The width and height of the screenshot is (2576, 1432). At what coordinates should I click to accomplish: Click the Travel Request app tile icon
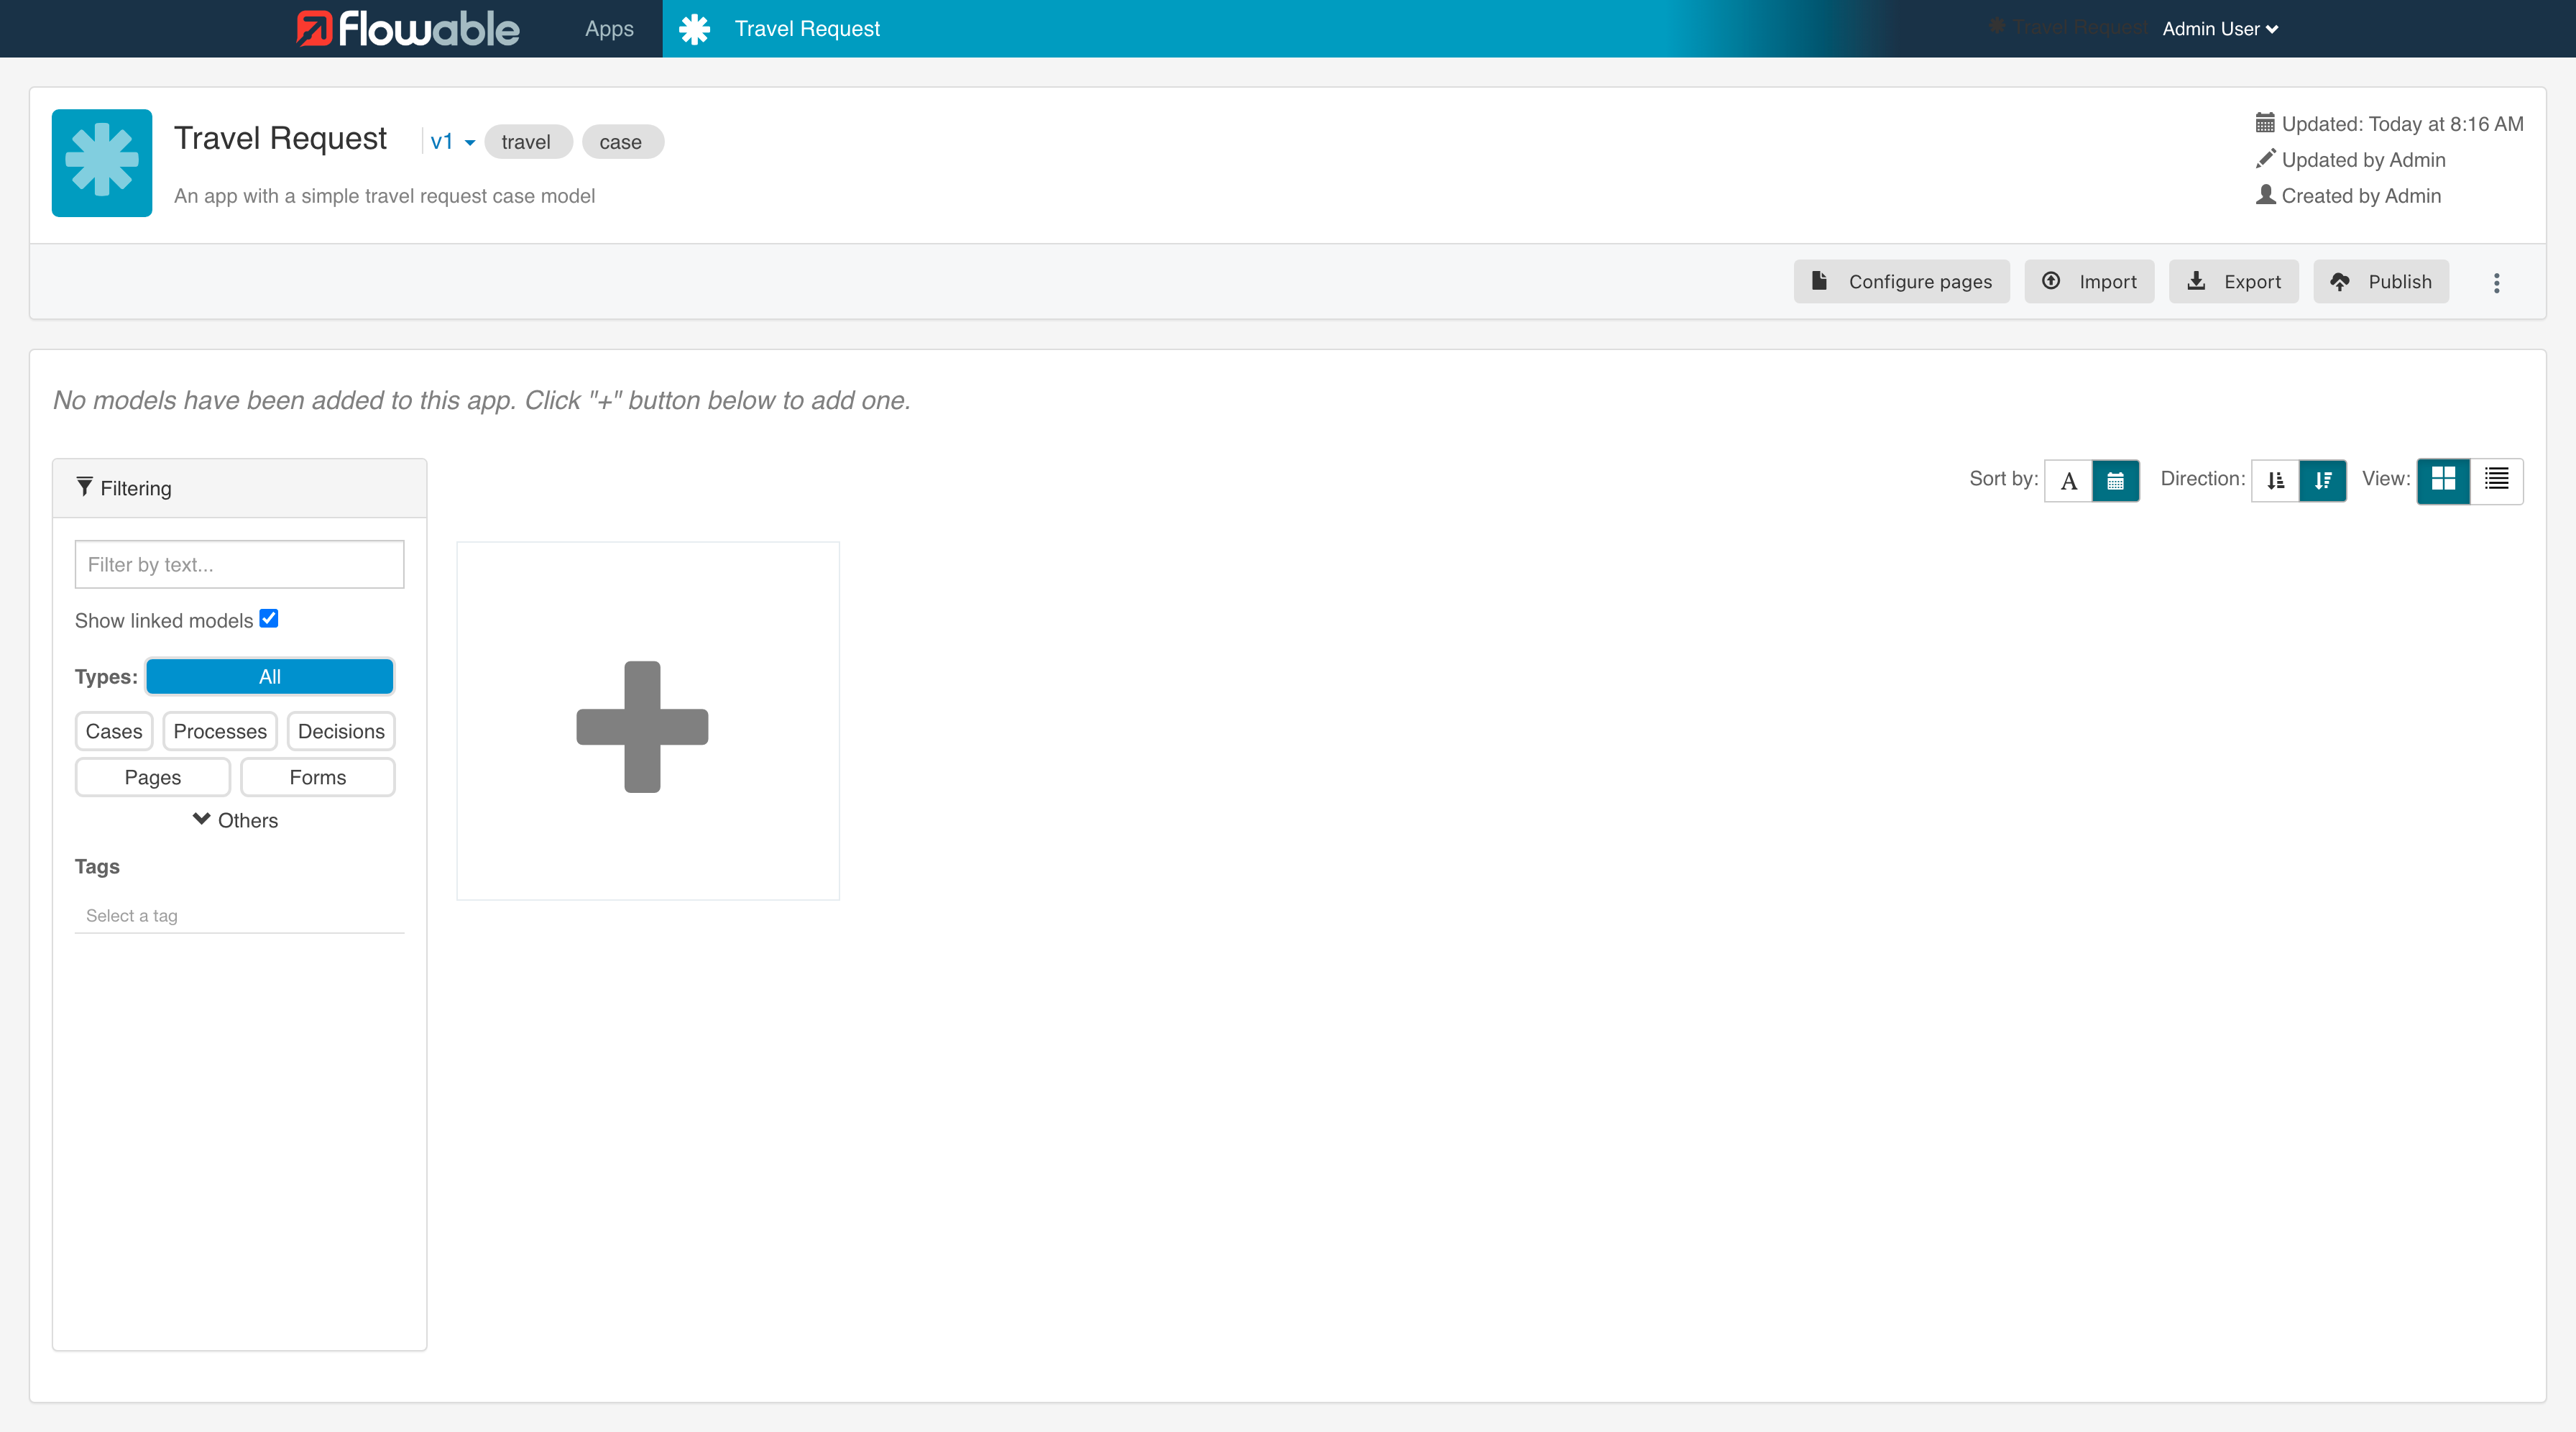coord(102,162)
